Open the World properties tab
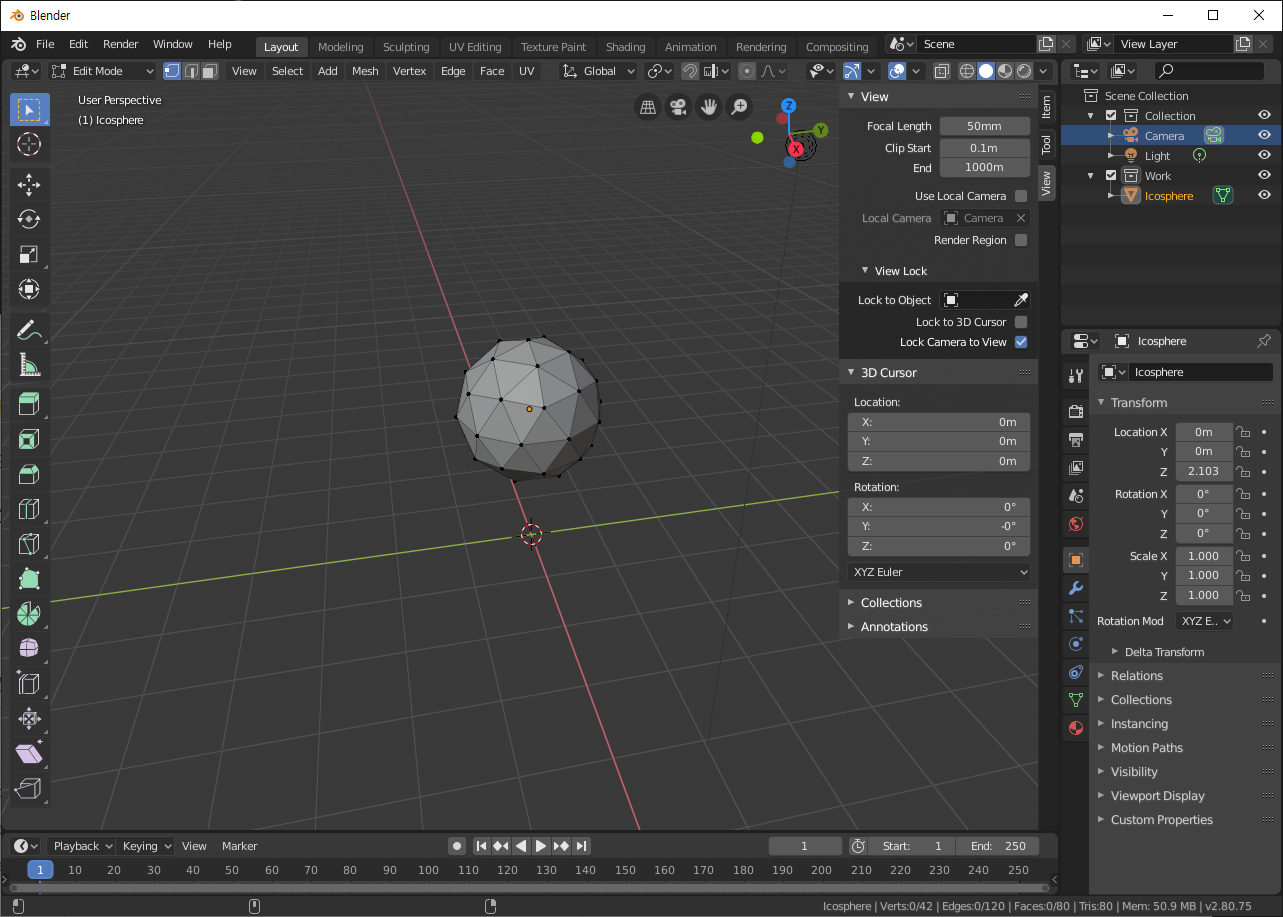The image size is (1283, 917). [x=1076, y=523]
